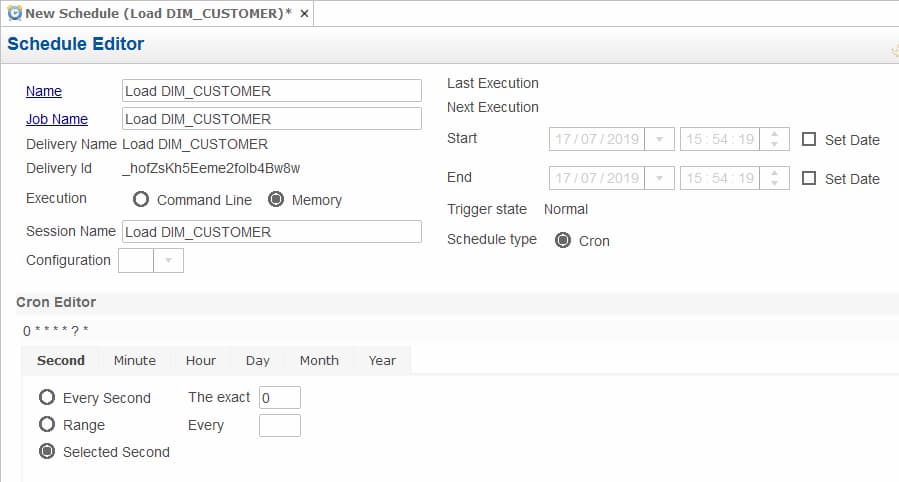The height and width of the screenshot is (482, 899).
Task: Decrease End time with down spinner arrow
Action: [775, 183]
